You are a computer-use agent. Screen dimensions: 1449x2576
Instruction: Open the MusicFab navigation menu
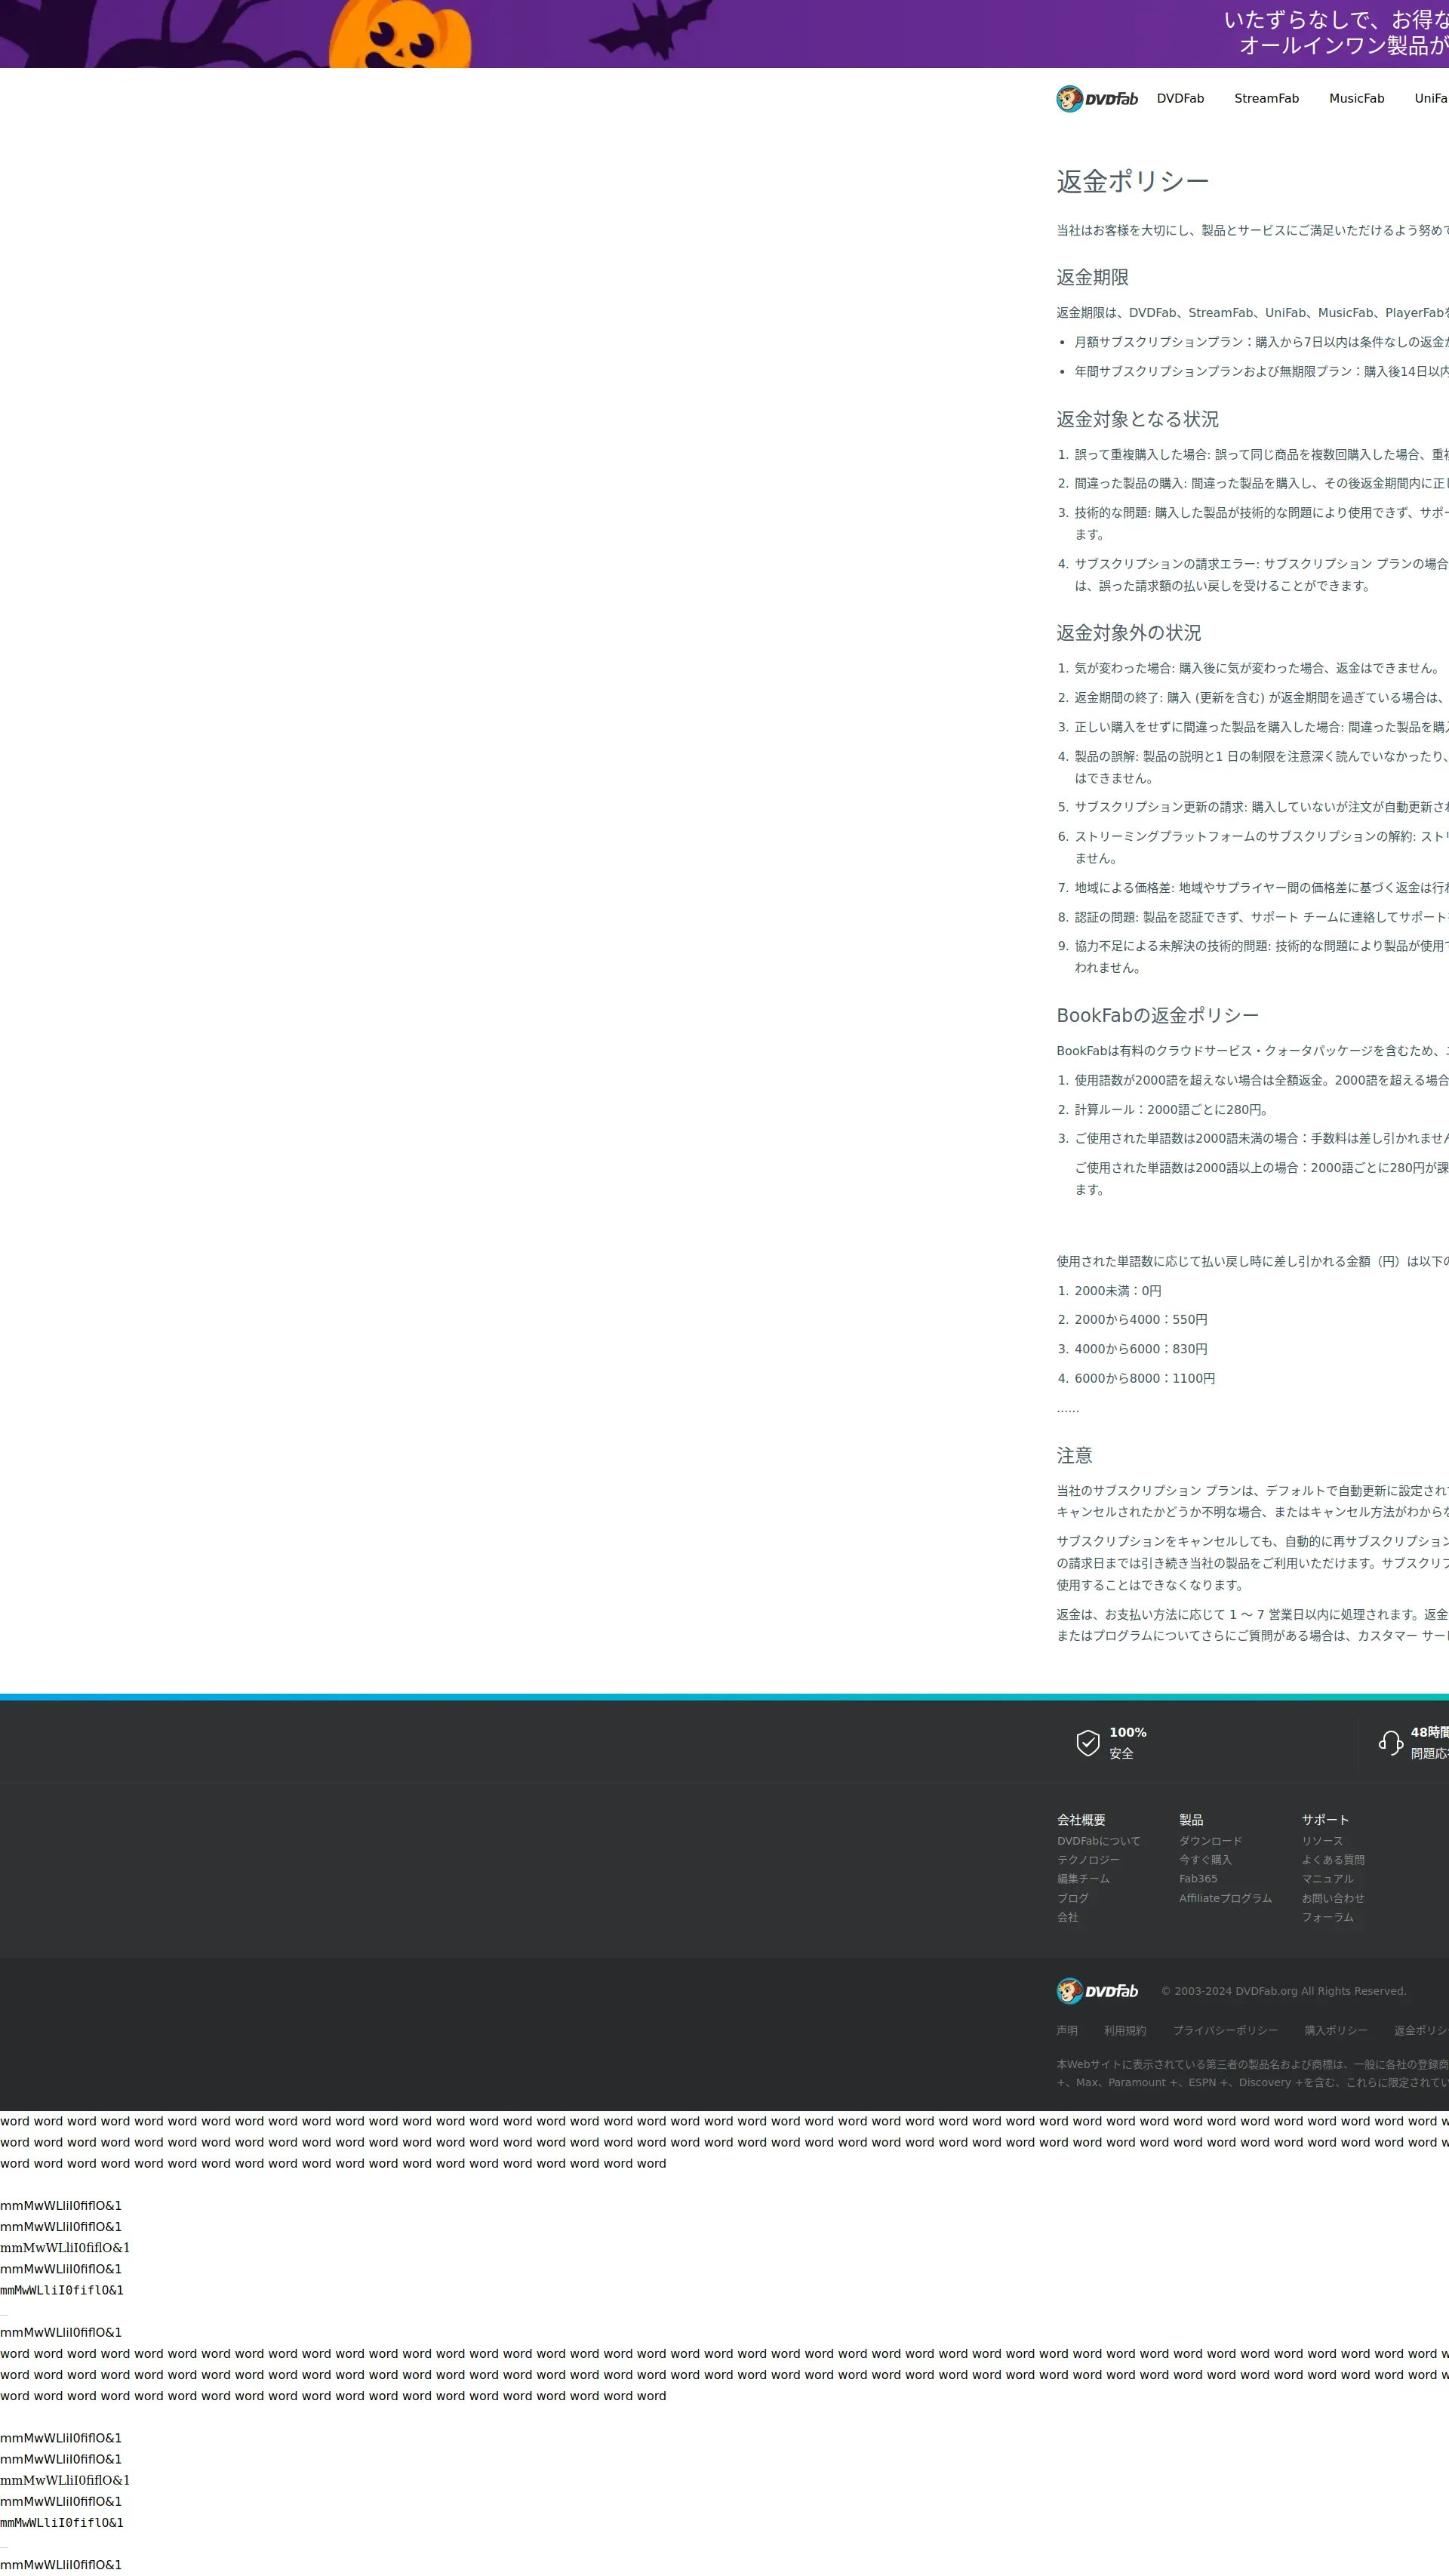(x=1356, y=99)
